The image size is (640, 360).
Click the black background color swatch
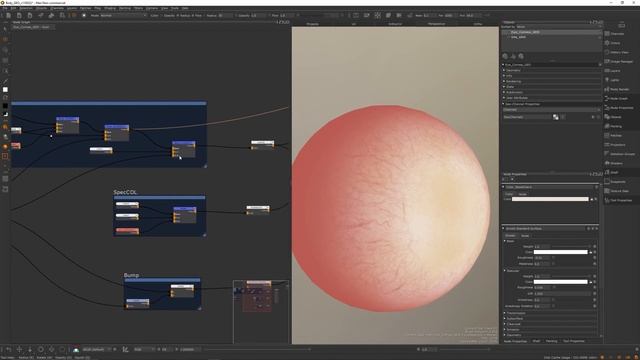point(5,106)
